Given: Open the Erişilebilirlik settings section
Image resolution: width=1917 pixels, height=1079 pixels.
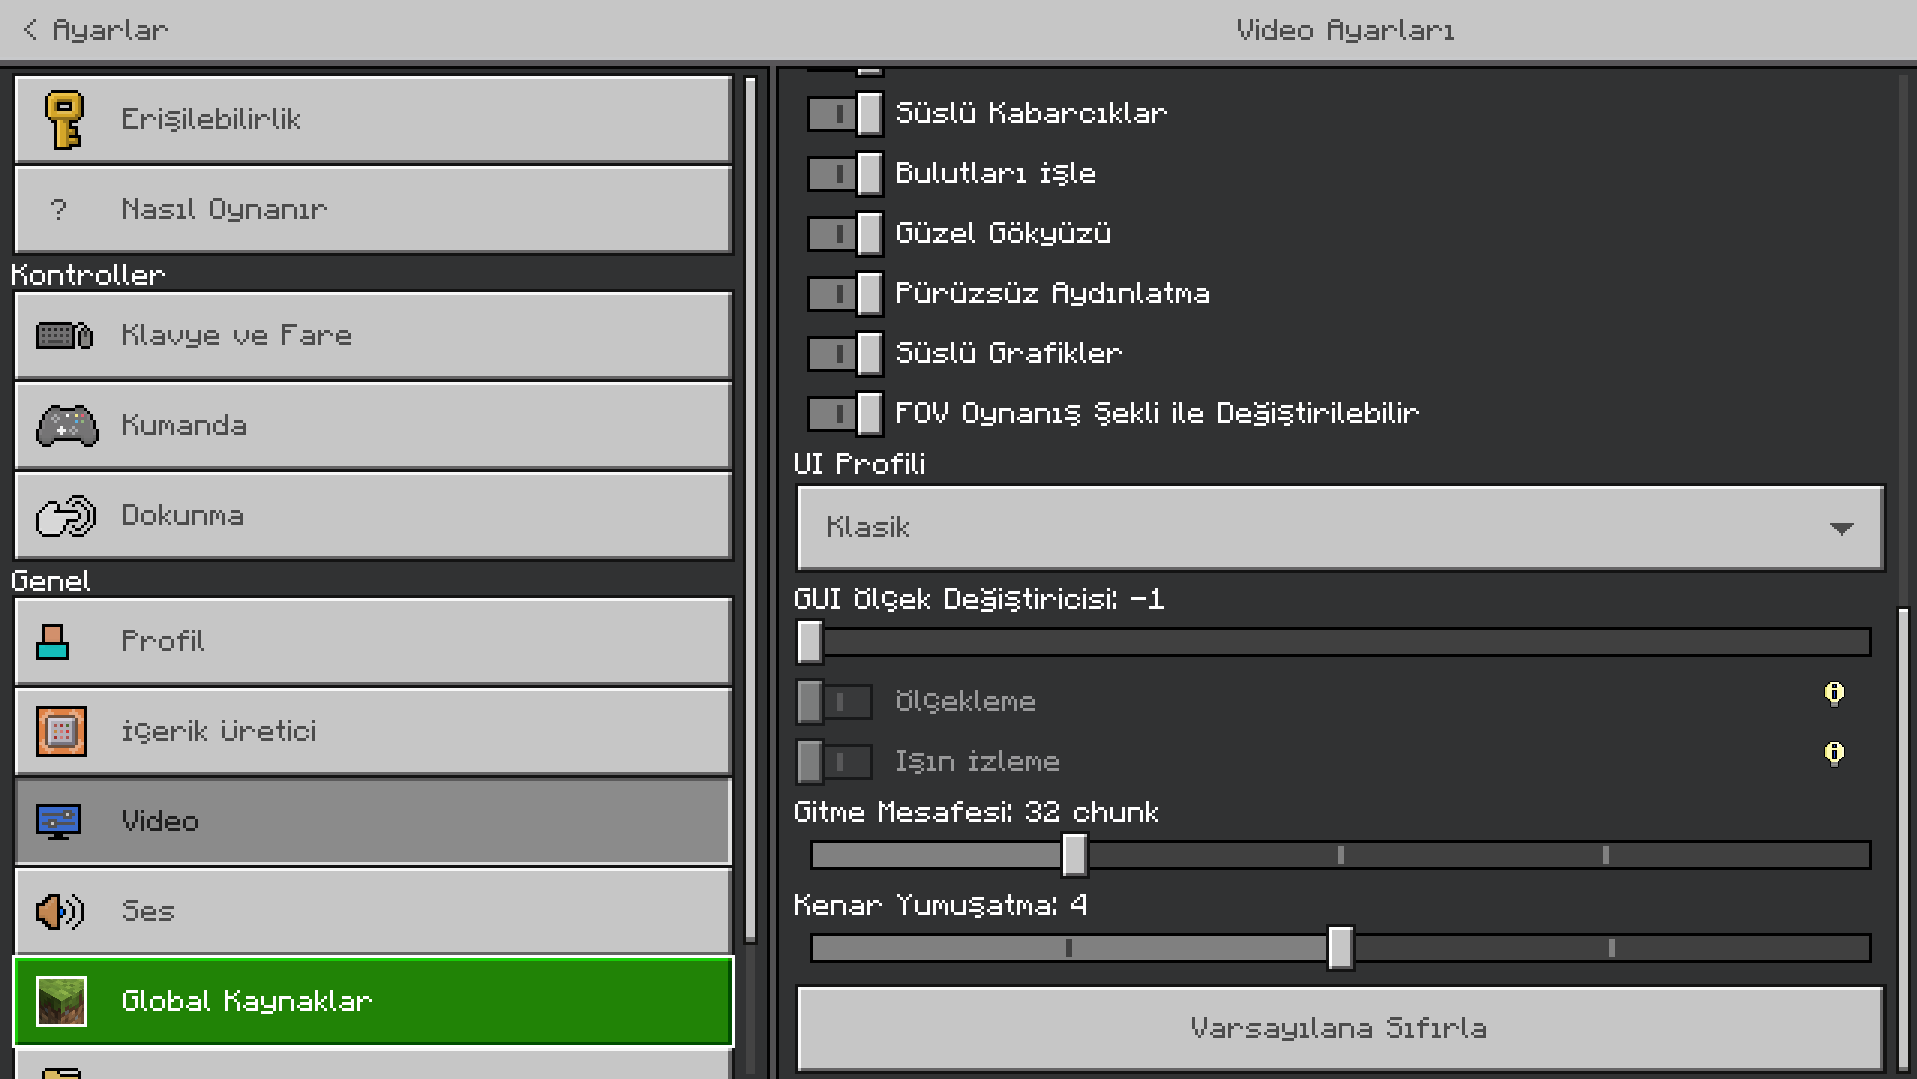Looking at the screenshot, I should pos(373,120).
